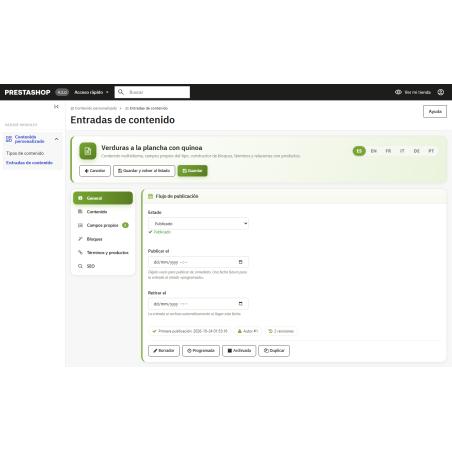Click the Ayuda button
Viewport: 452px width, 452px height.
click(x=435, y=111)
